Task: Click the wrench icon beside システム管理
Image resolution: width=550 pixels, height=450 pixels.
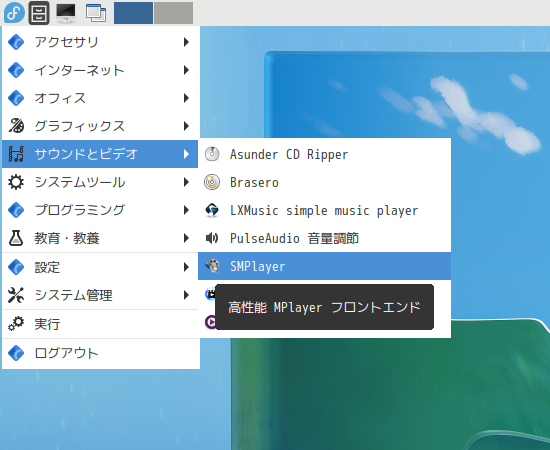Action: [16, 295]
